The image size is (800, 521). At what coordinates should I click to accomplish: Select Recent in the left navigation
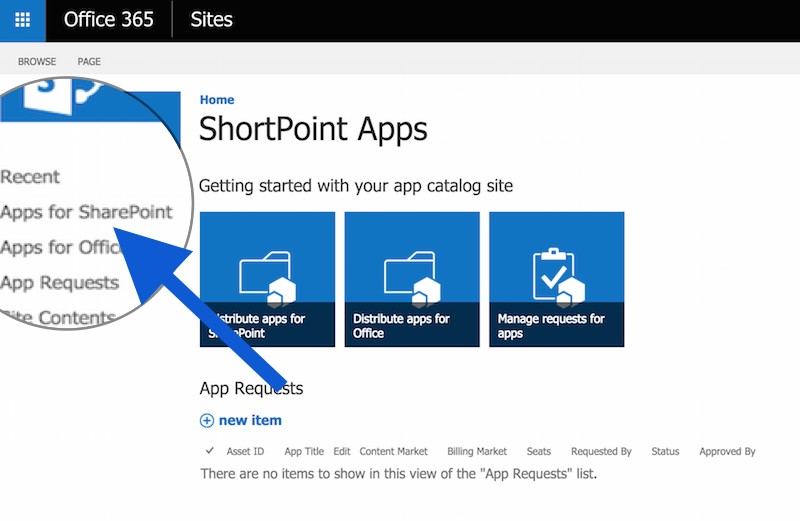point(30,177)
